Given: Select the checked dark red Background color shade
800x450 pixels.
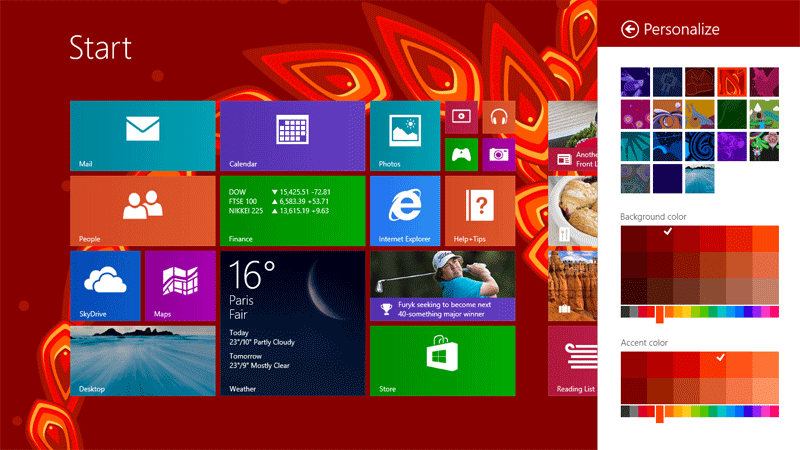Looking at the screenshot, I should pyautogui.click(x=660, y=239).
